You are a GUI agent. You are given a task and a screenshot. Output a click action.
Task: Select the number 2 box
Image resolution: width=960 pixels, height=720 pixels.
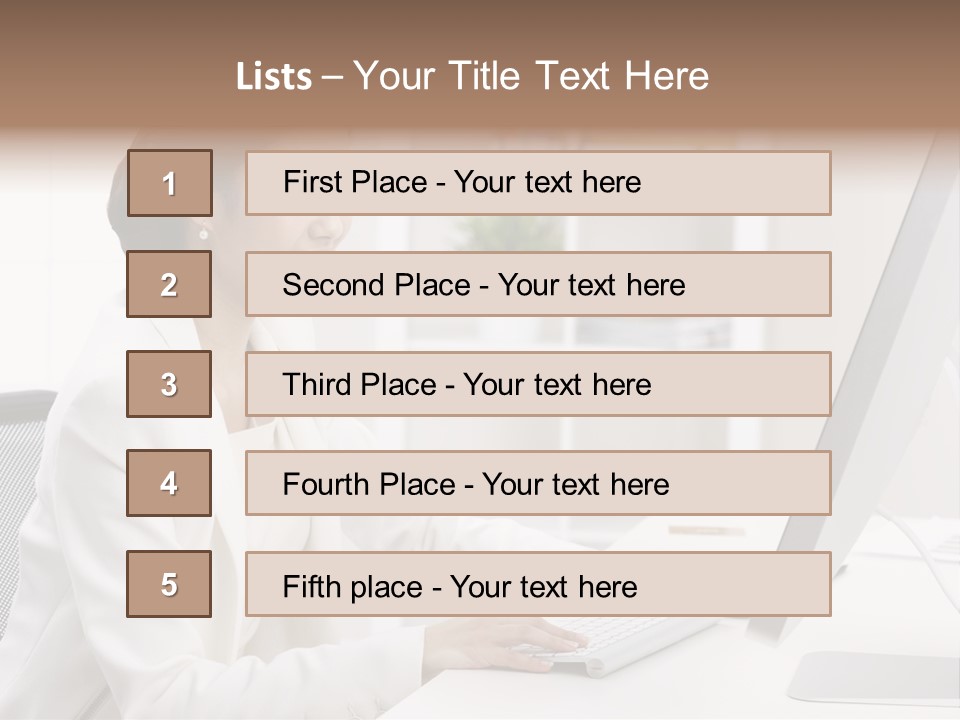coord(169,284)
